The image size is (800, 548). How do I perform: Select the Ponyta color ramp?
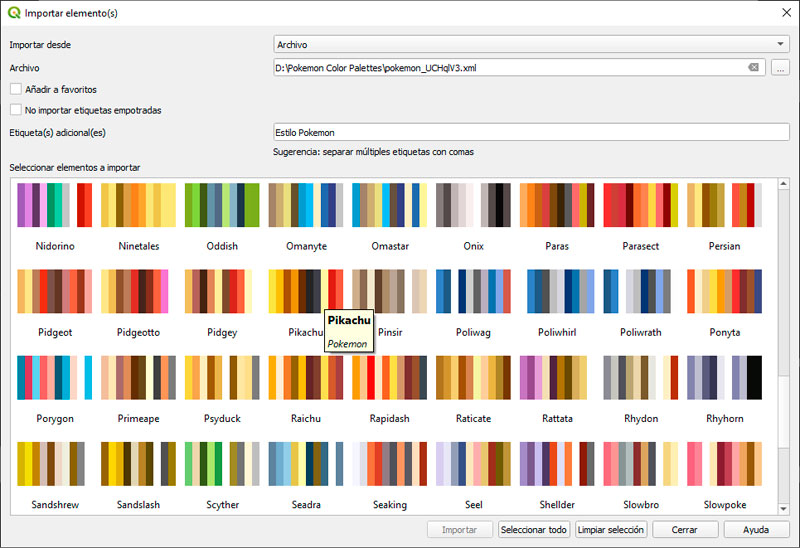(724, 291)
